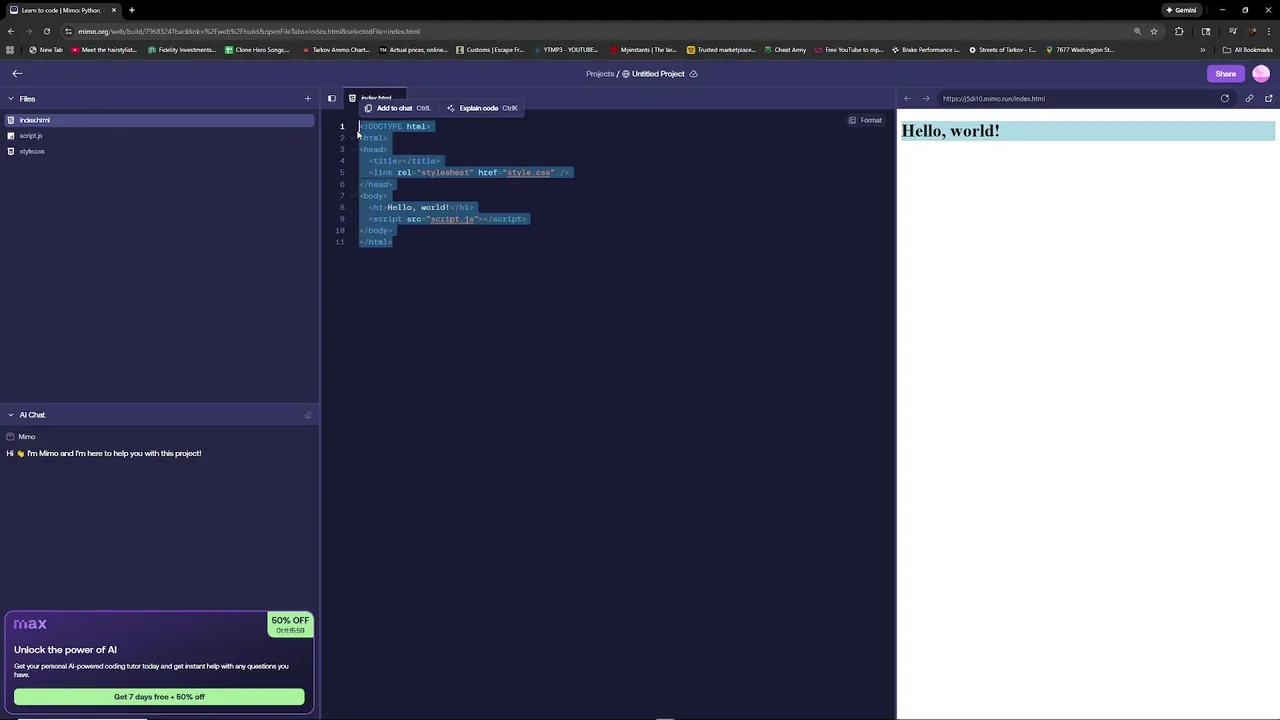
Task: Click the Share button
Action: pos(1225,73)
